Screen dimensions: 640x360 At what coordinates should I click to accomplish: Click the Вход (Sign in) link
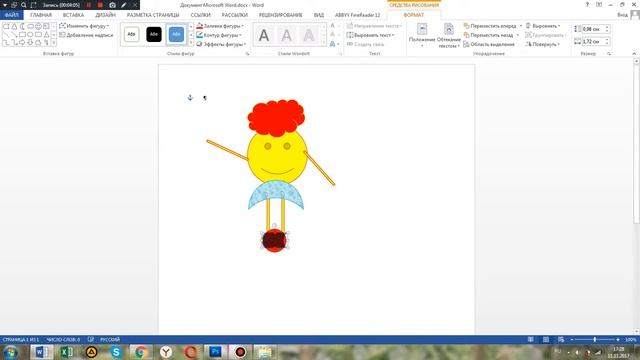click(x=622, y=15)
